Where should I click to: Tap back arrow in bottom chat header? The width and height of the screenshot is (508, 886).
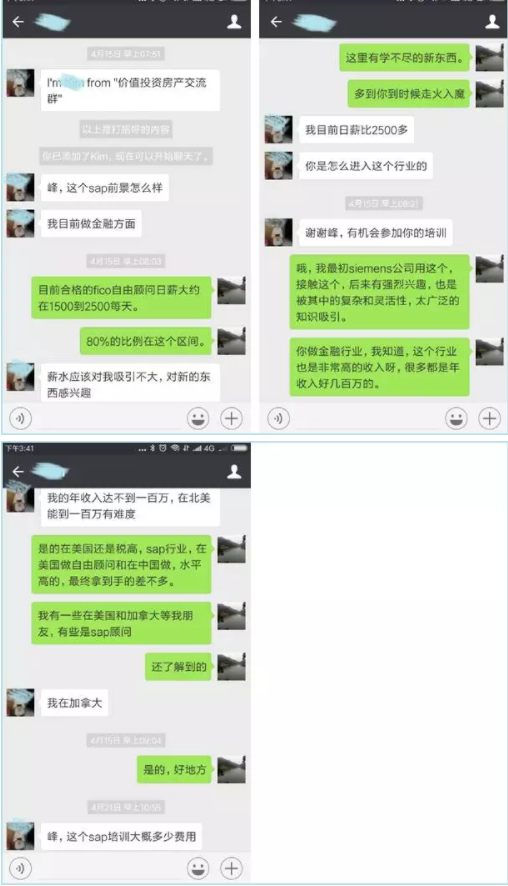18,472
